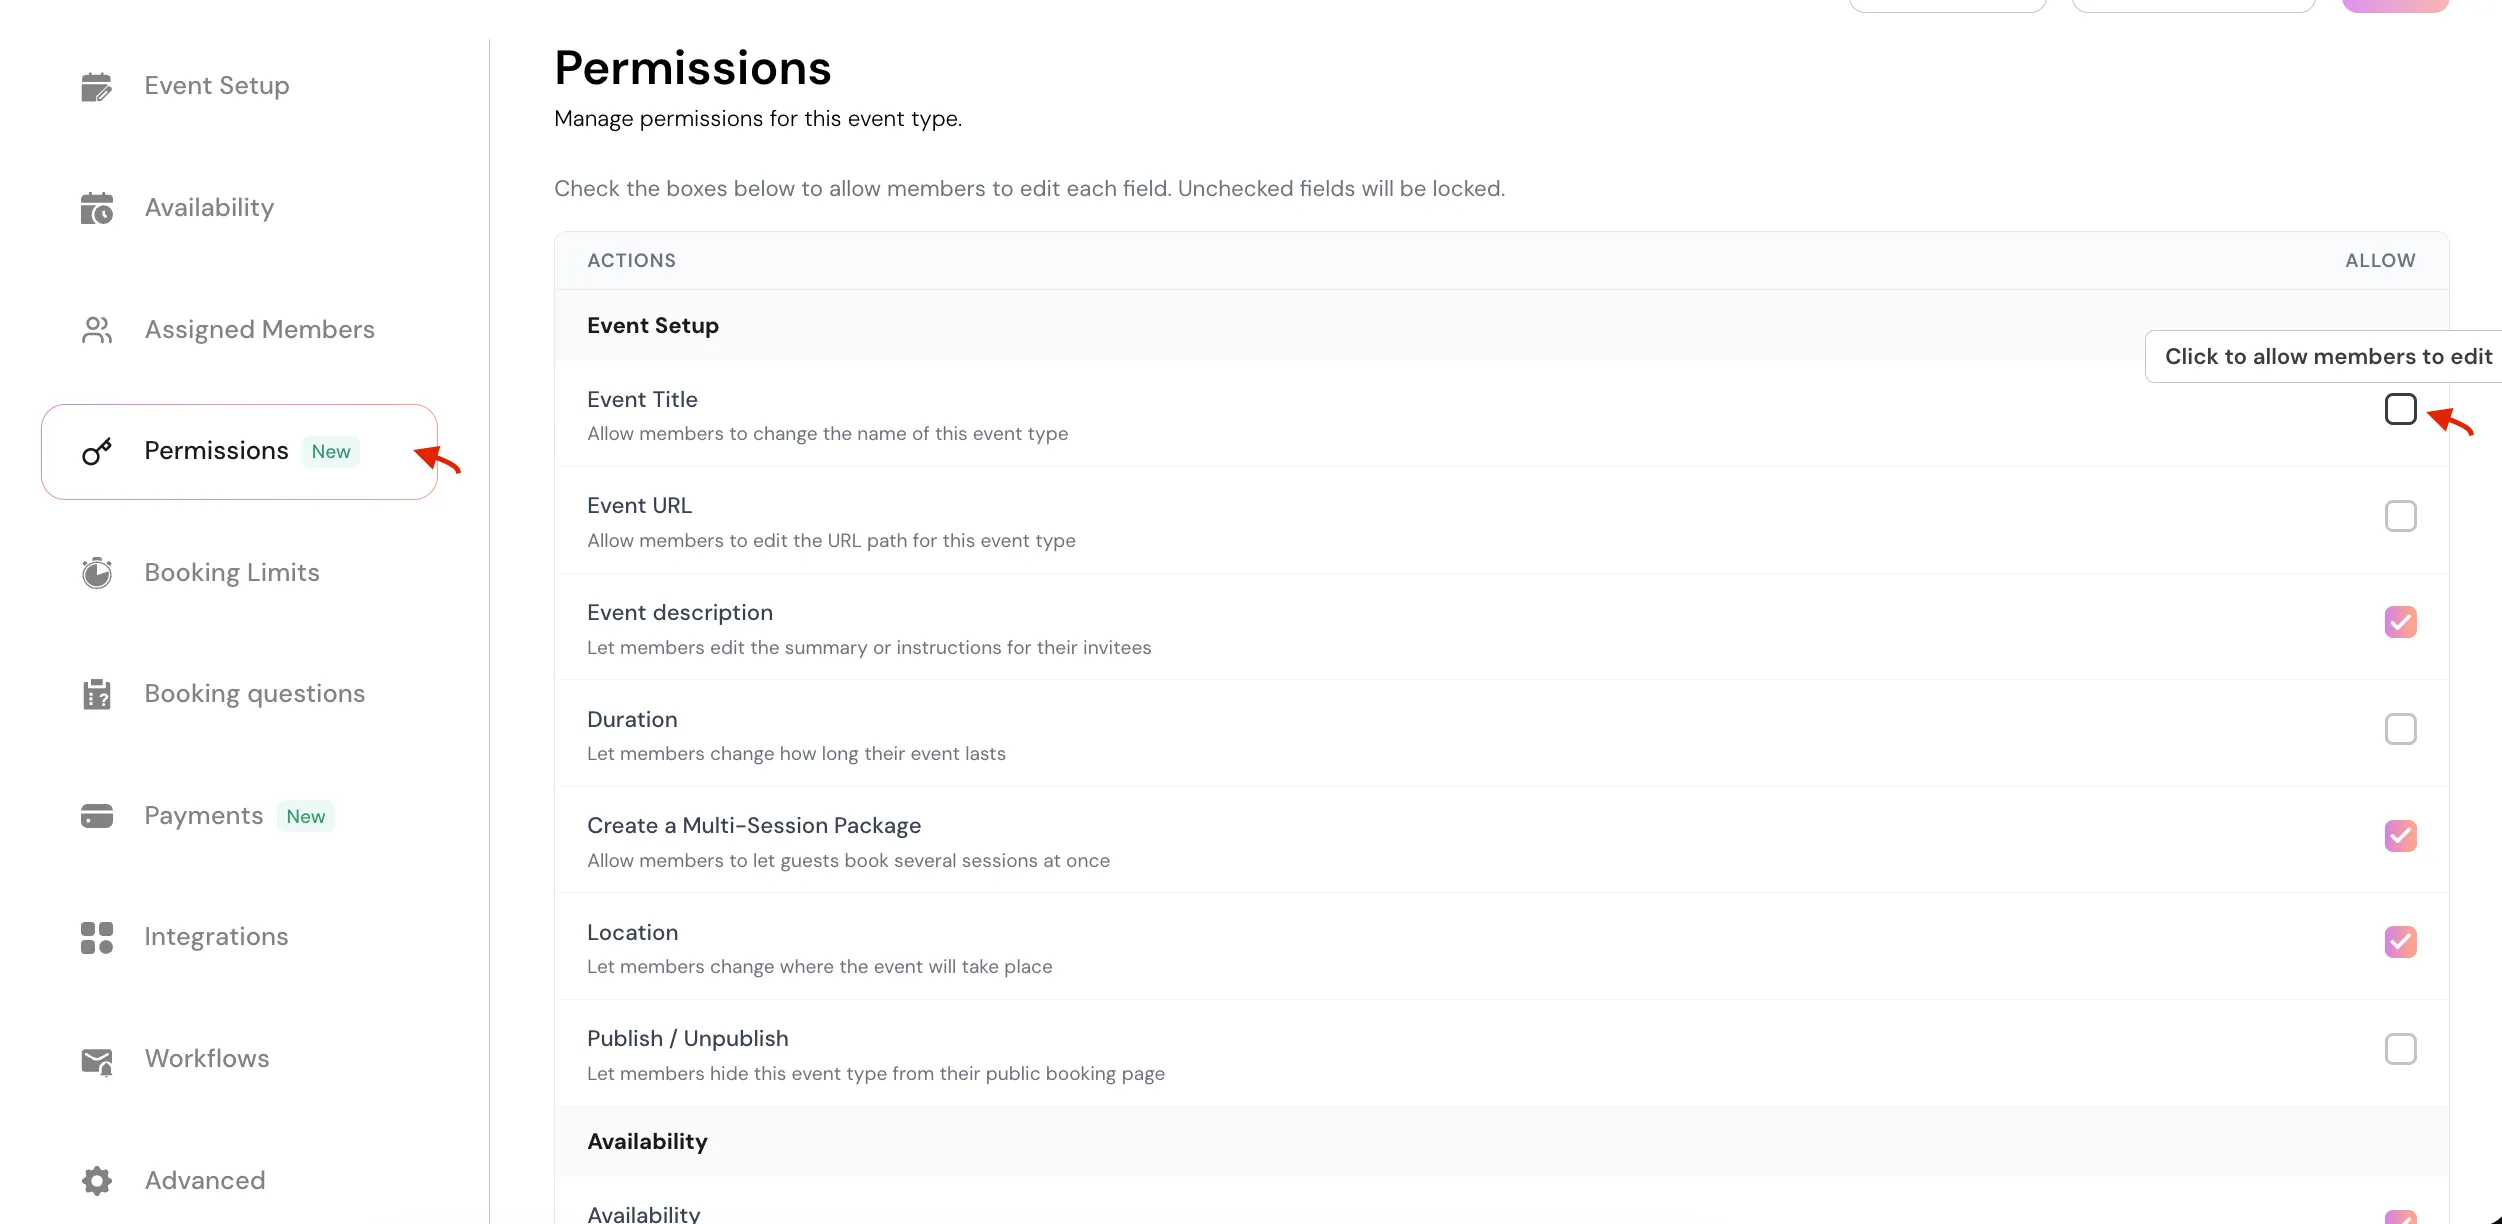Click the Assigned Members people icon
The height and width of the screenshot is (1224, 2502).
(96, 330)
